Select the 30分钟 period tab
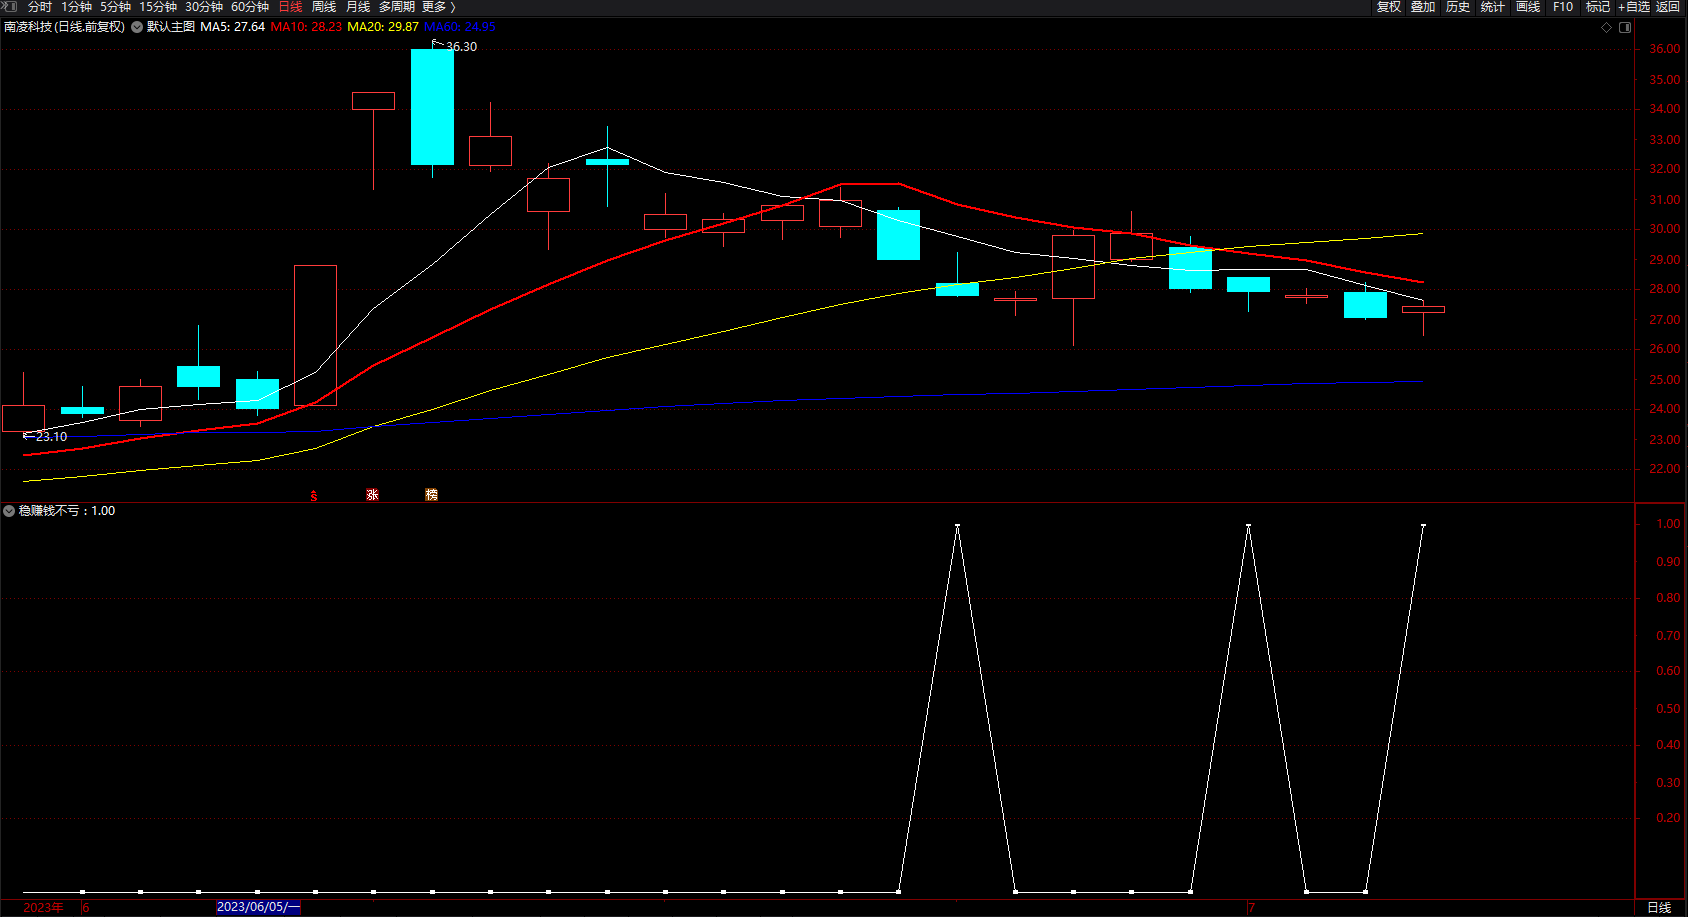 coord(203,7)
